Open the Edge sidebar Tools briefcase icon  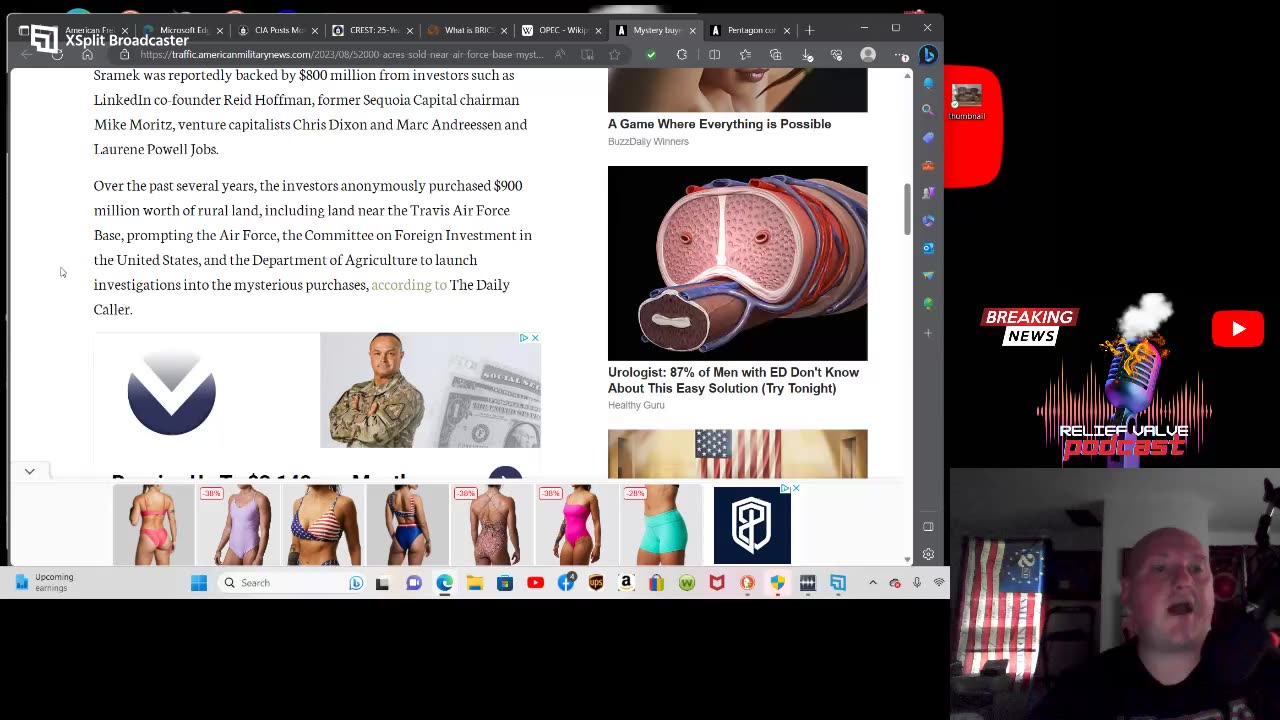tap(928, 165)
